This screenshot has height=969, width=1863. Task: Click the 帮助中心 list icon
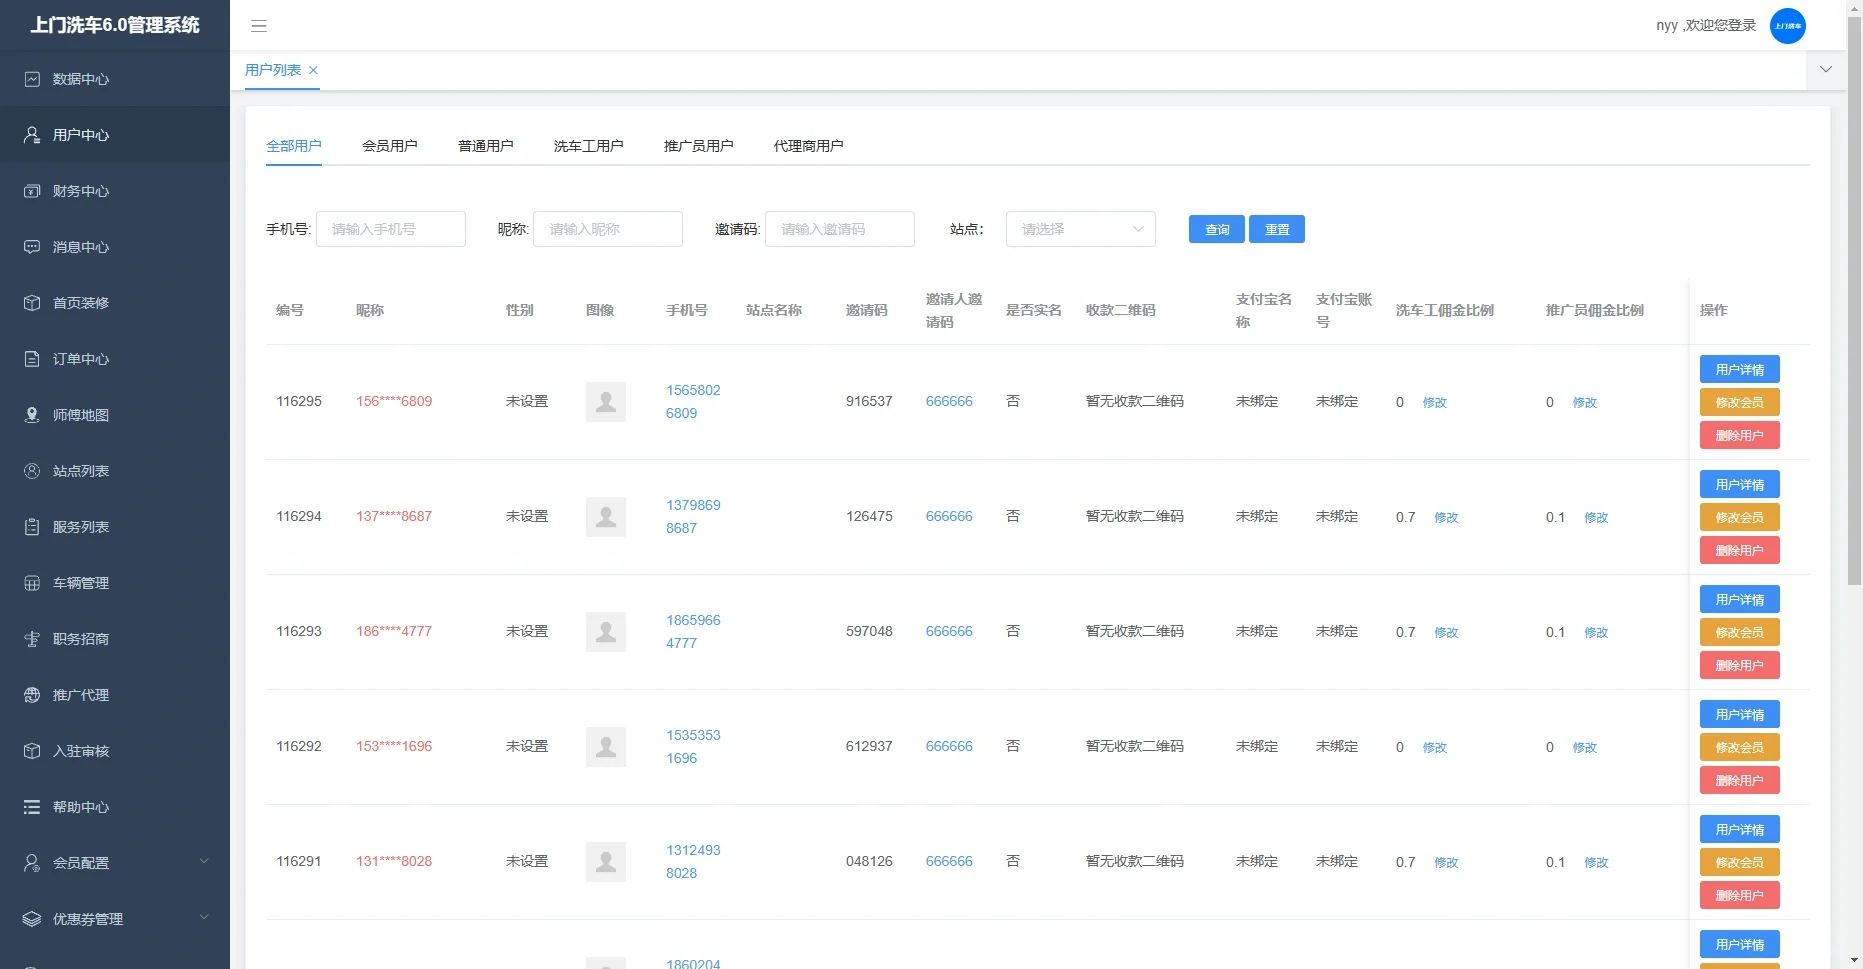pos(32,807)
